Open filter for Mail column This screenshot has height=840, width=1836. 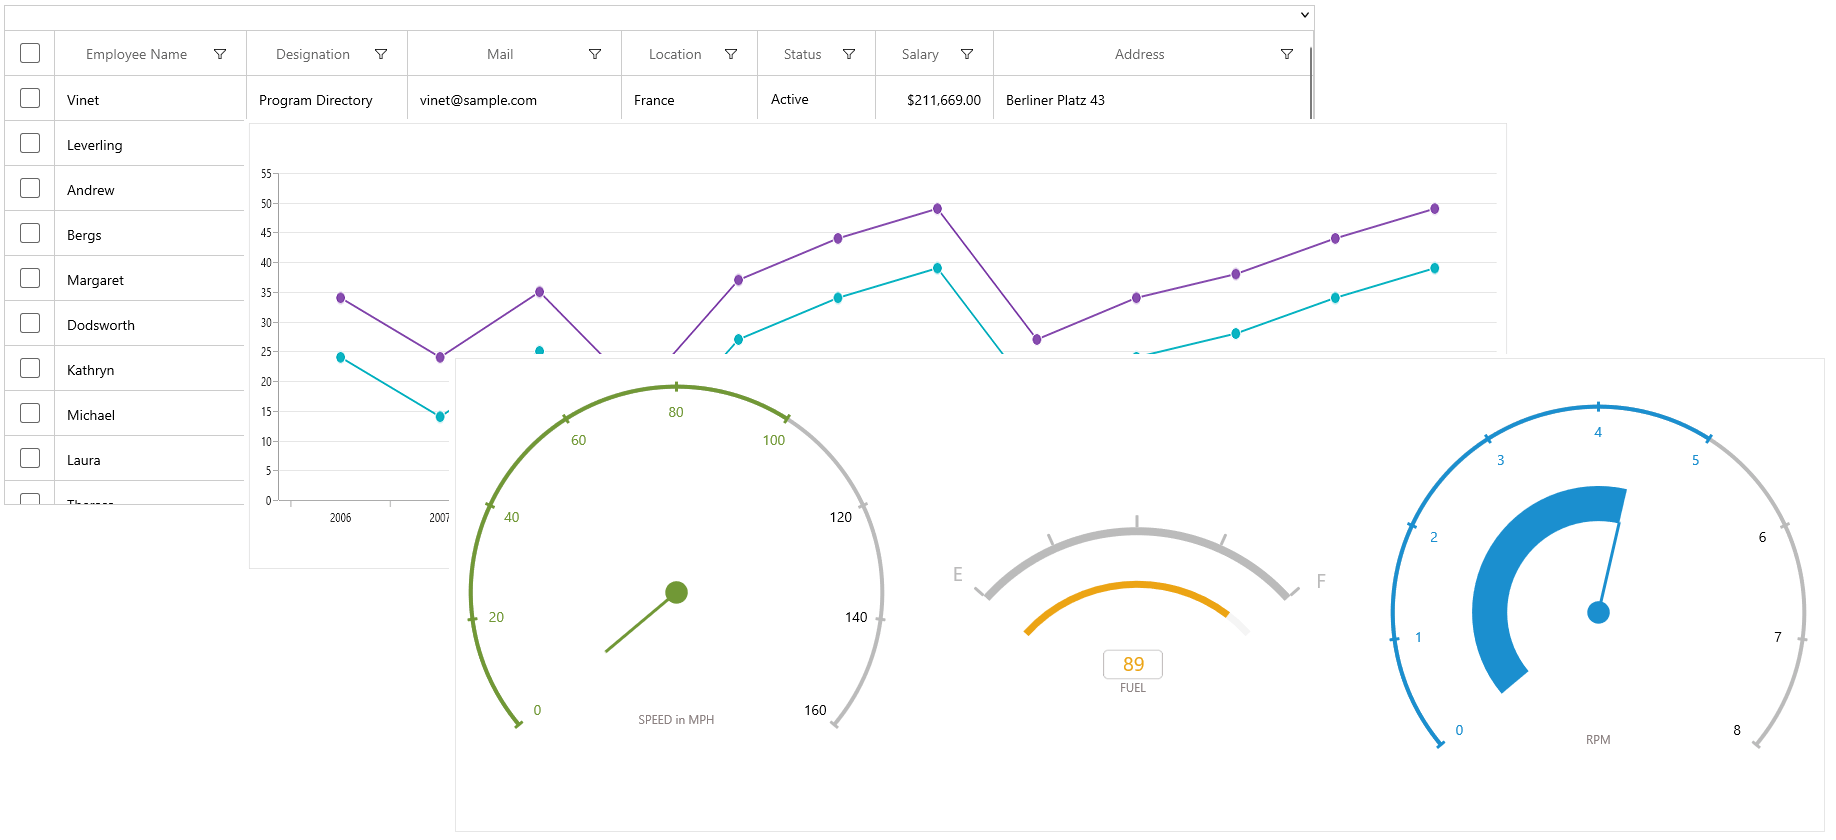(595, 54)
